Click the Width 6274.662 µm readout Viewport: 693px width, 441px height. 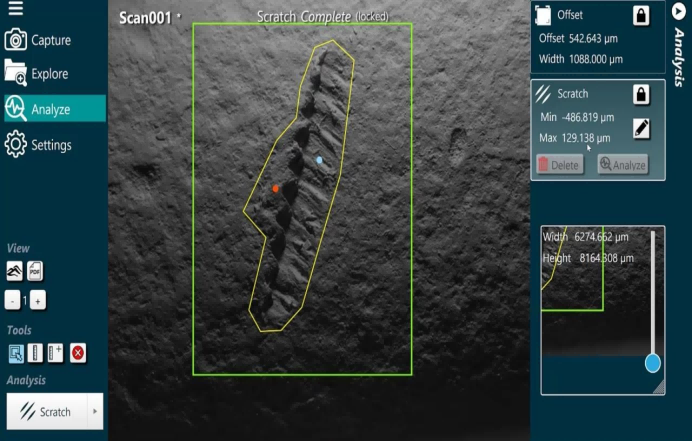(586, 237)
